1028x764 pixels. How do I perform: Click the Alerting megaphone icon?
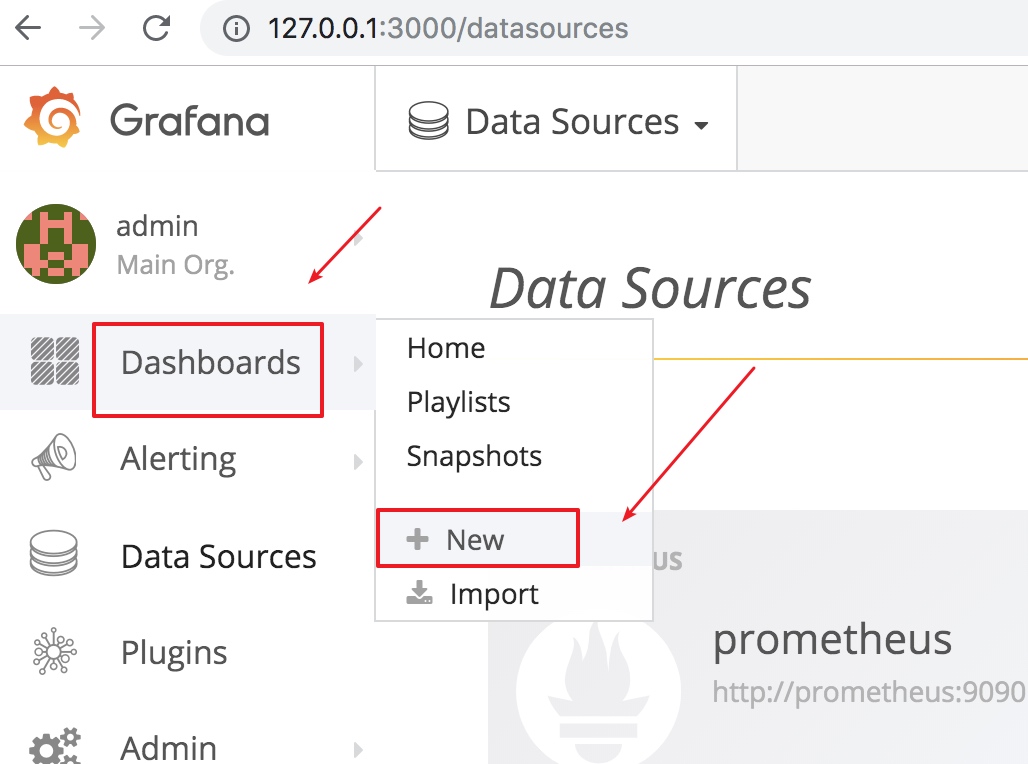coord(54,457)
